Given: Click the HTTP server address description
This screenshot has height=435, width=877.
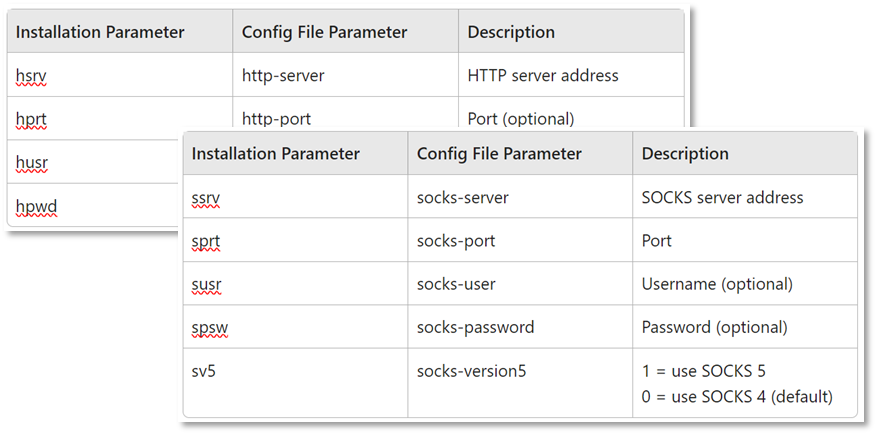Looking at the screenshot, I should click(543, 75).
